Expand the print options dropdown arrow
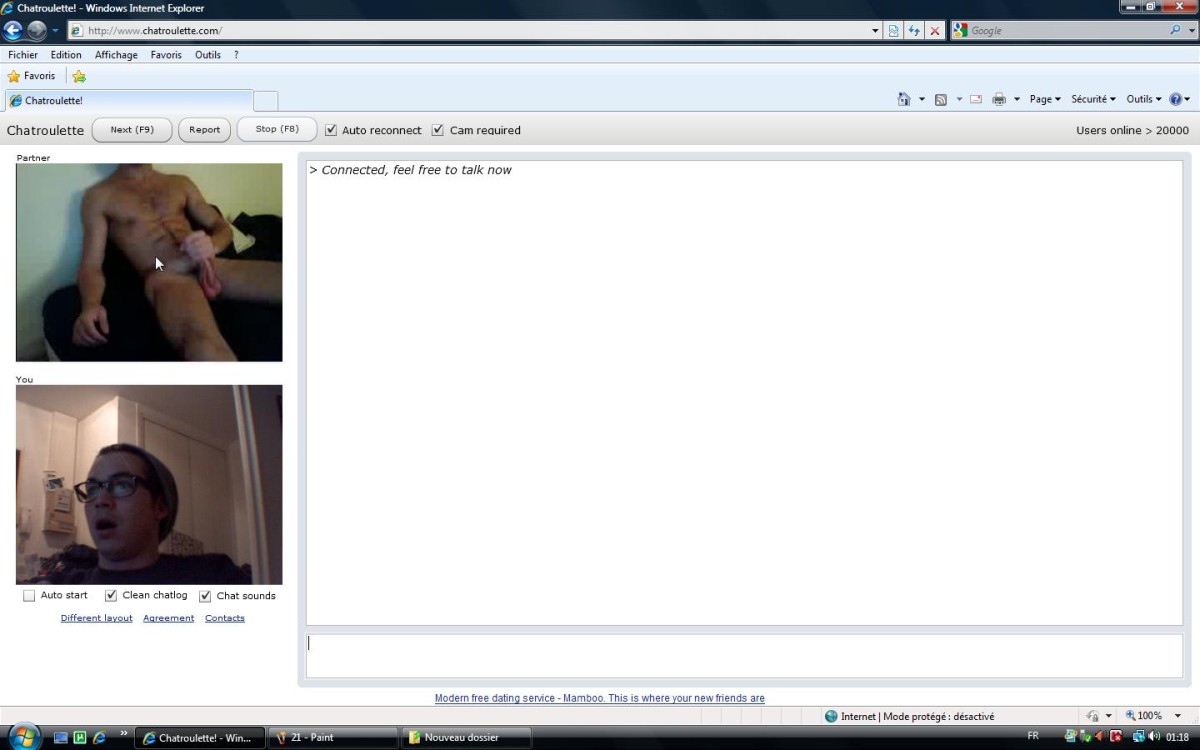This screenshot has width=1200, height=750. tap(1017, 99)
